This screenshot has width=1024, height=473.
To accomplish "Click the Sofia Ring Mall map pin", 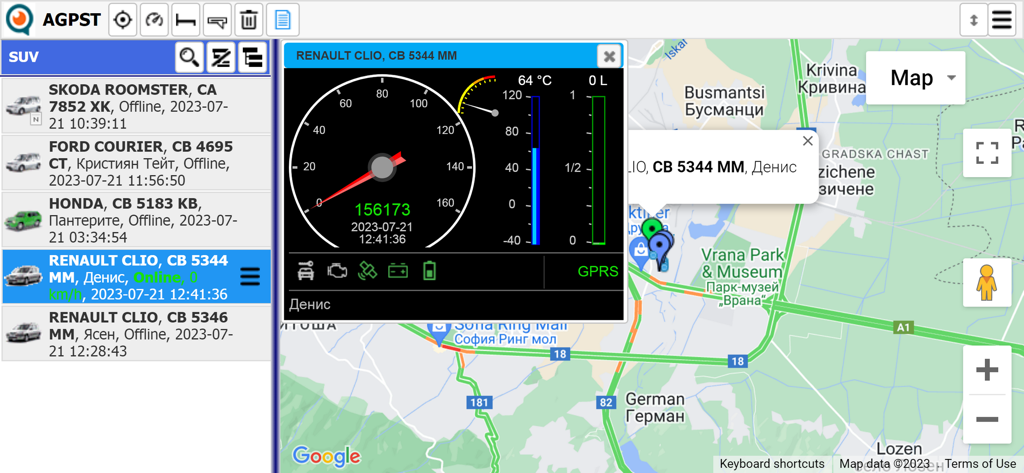I will click(x=440, y=331).
